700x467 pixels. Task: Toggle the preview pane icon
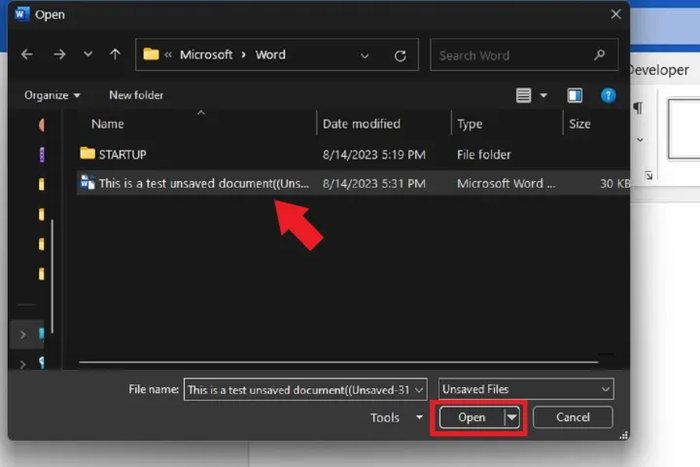(574, 95)
